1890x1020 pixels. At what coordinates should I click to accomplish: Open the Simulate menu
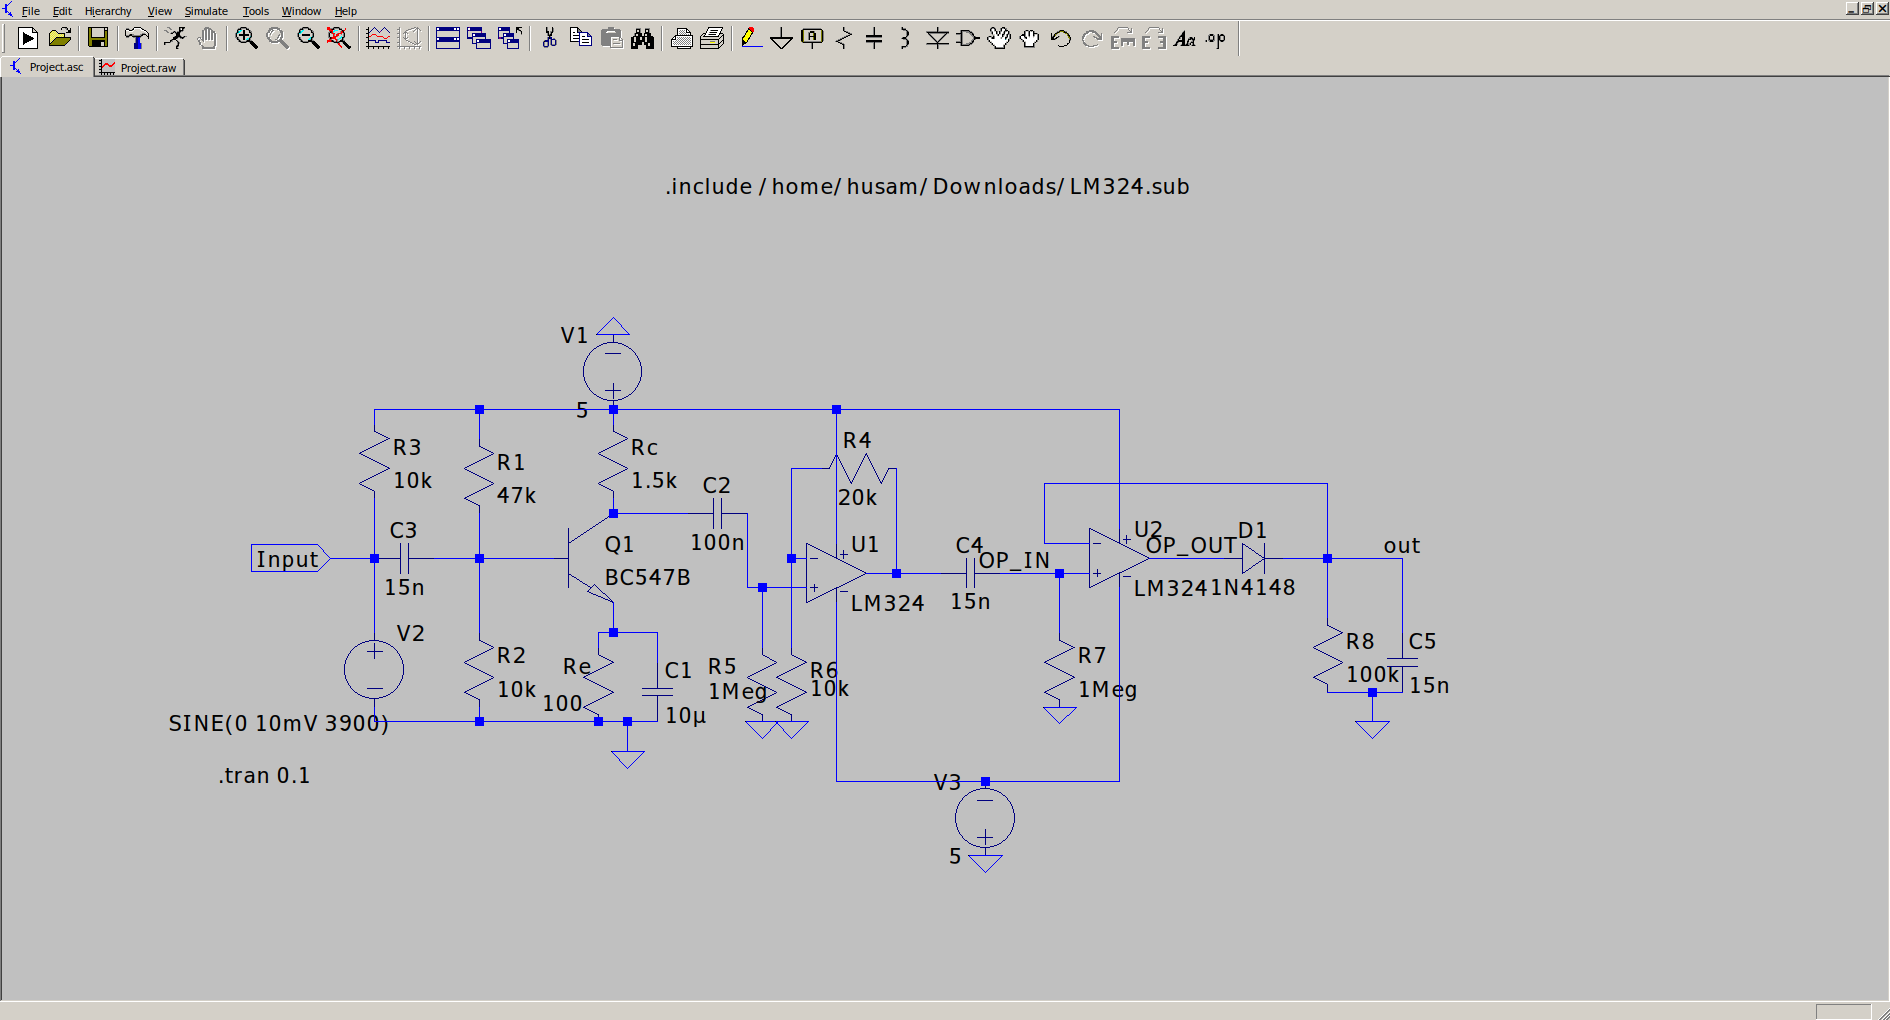click(x=205, y=10)
